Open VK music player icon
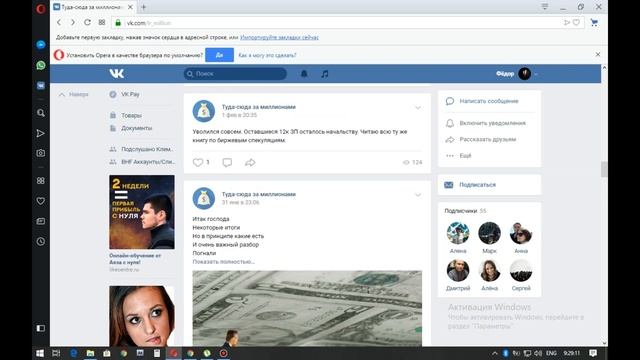The height and width of the screenshot is (360, 640). pos(324,74)
